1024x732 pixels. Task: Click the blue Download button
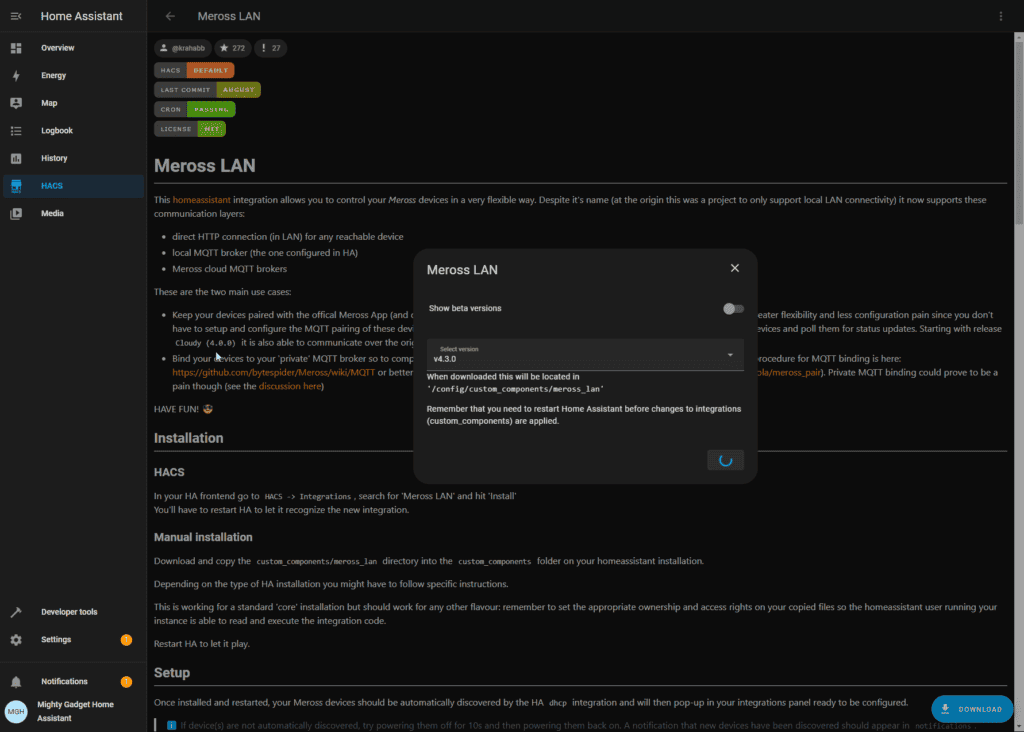point(971,709)
